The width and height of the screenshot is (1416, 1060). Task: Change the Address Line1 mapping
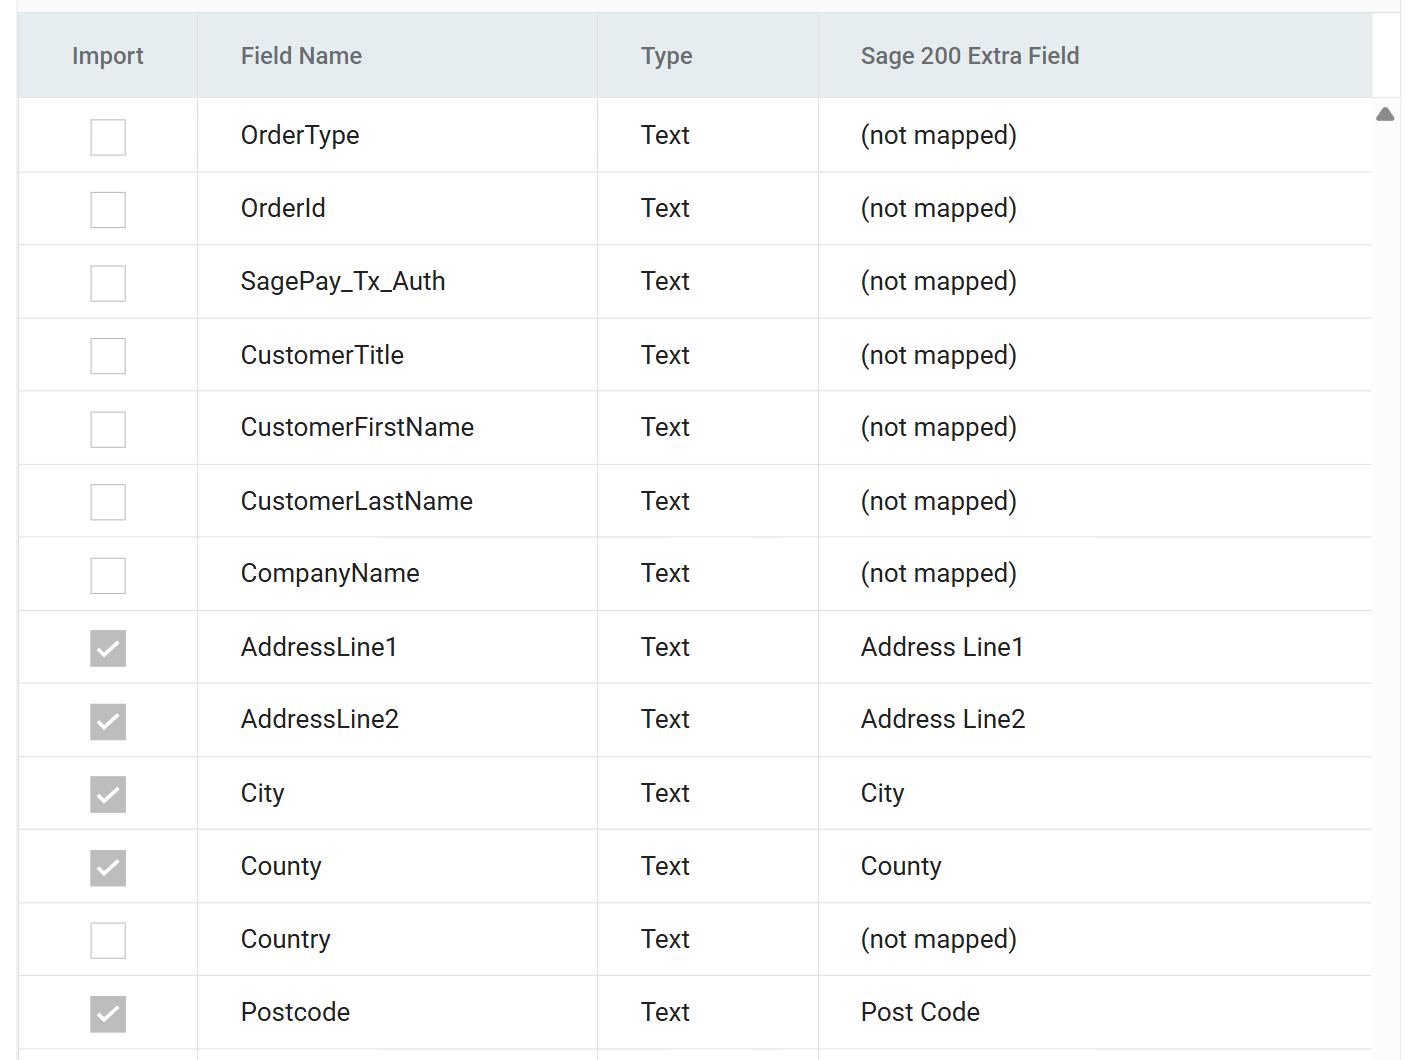(x=1094, y=647)
